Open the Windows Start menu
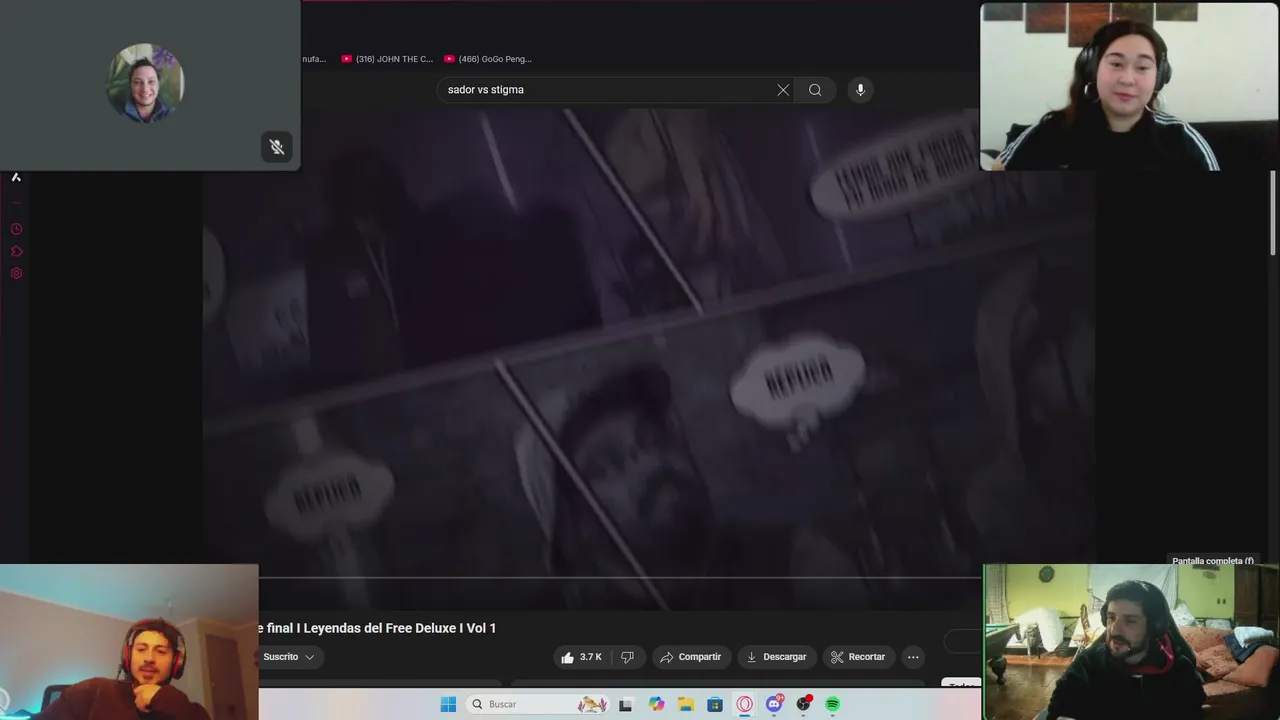This screenshot has height=720, width=1280. (448, 704)
